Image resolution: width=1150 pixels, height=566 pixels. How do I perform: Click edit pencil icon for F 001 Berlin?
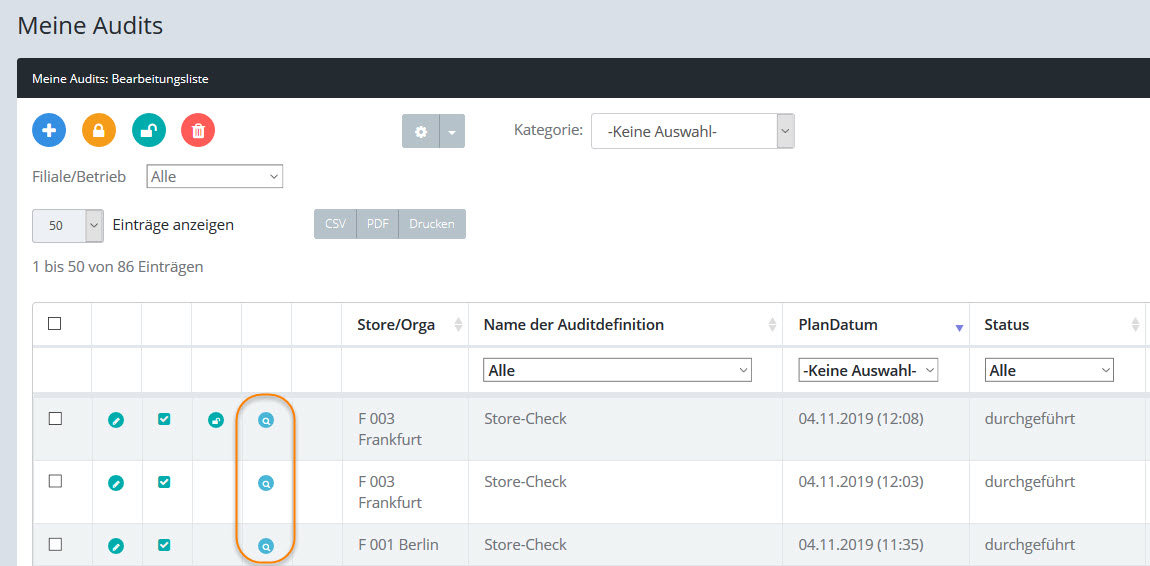click(116, 546)
